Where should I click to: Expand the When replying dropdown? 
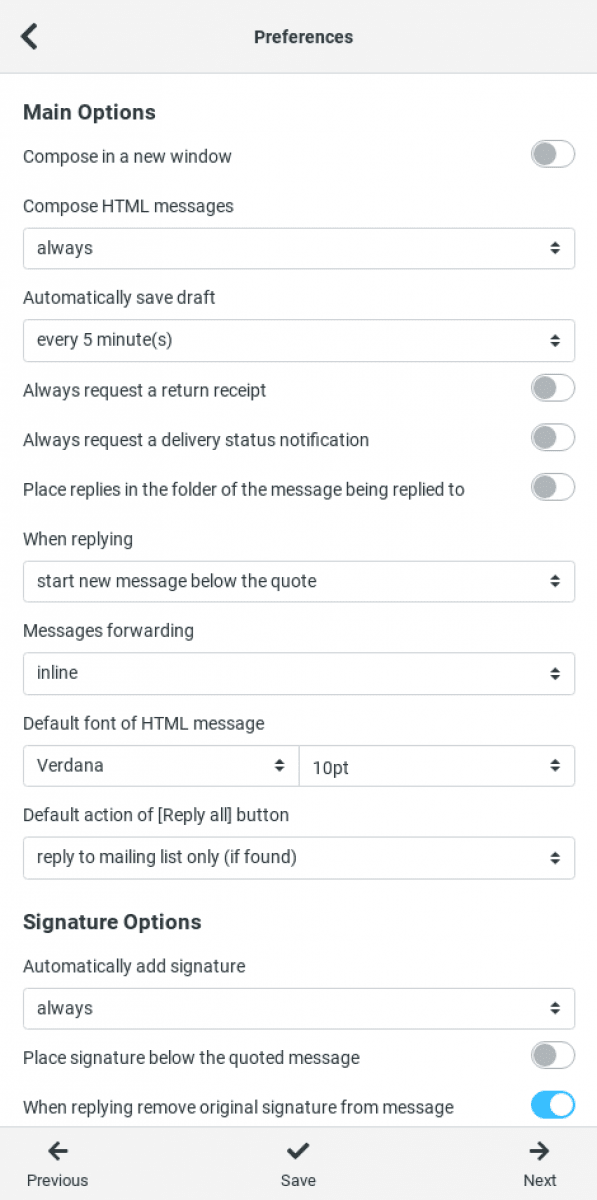[299, 581]
